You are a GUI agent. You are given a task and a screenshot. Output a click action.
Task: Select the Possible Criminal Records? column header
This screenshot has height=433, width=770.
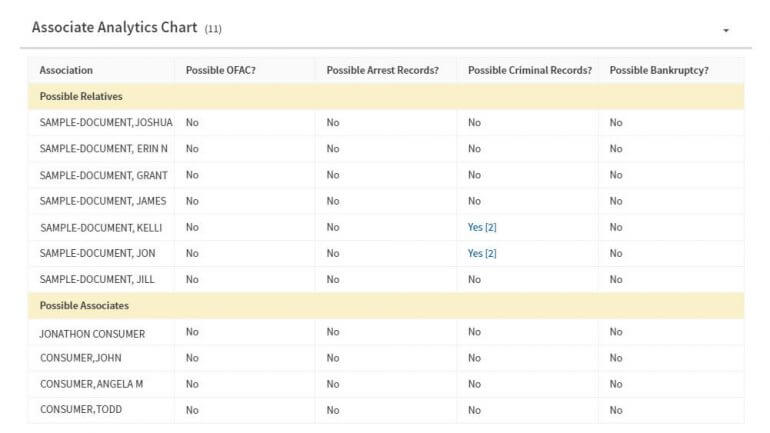[x=530, y=70]
